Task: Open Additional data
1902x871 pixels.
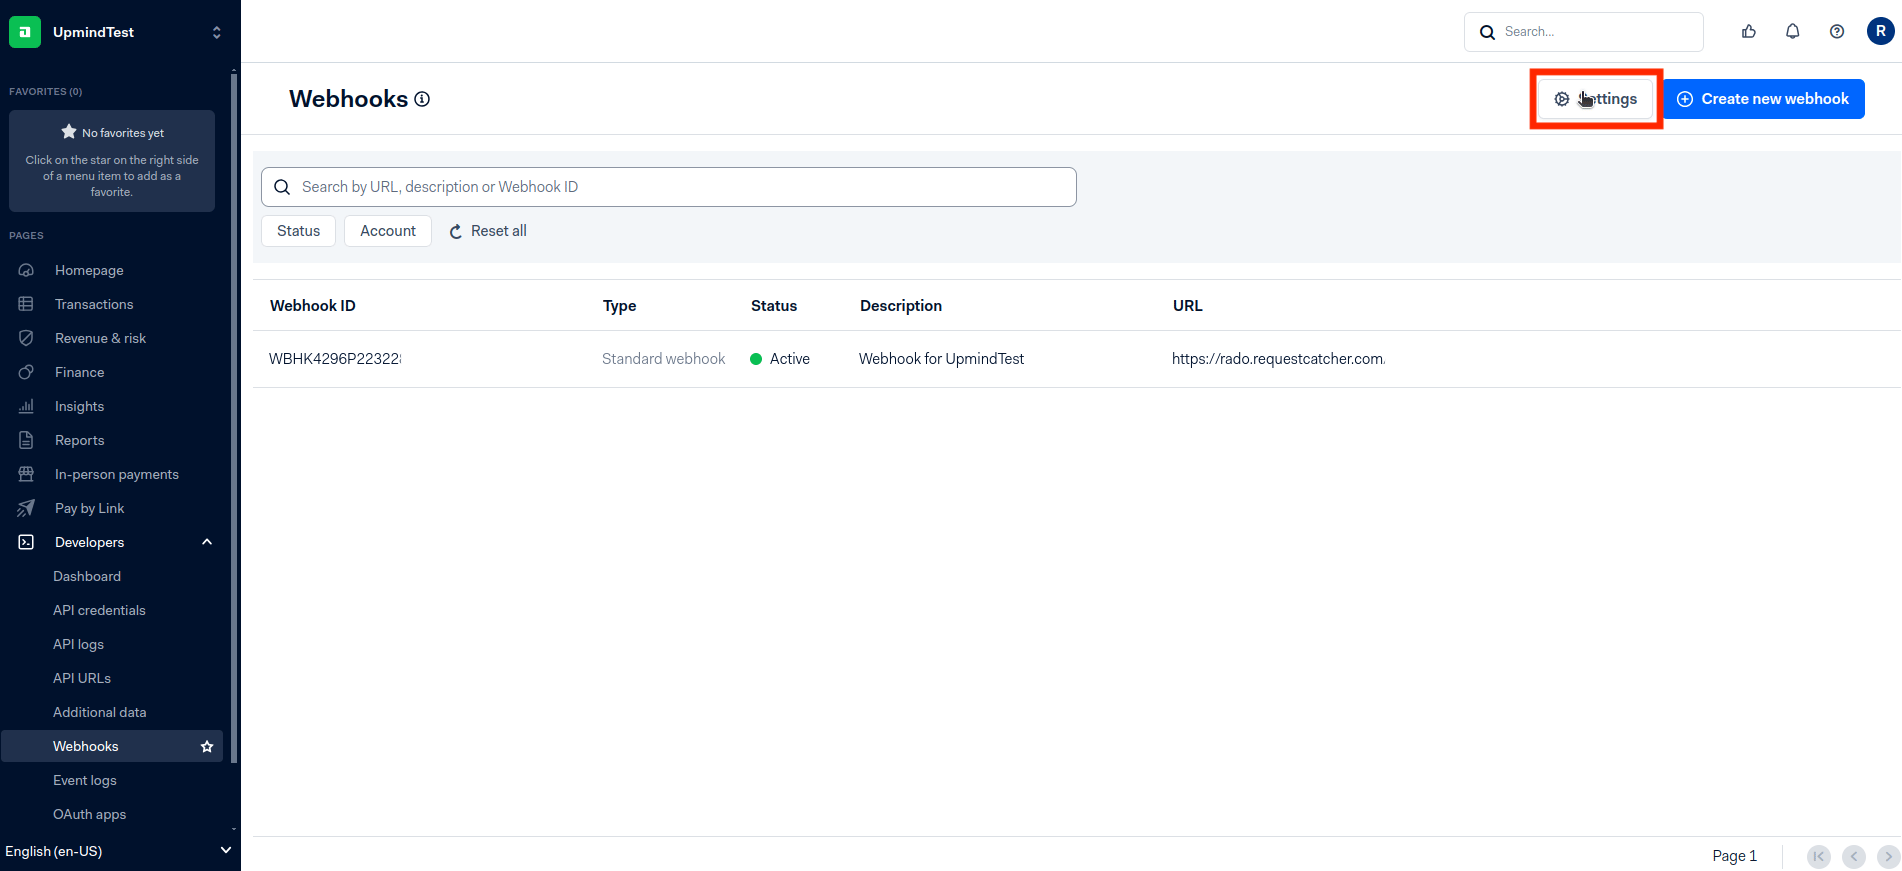Action: click(x=99, y=712)
